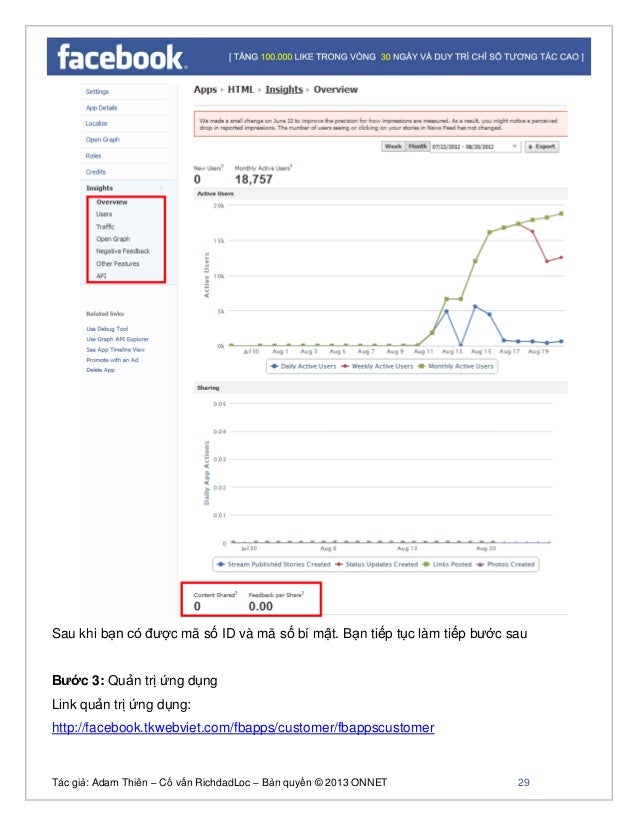Open the date range dropdown

click(476, 146)
